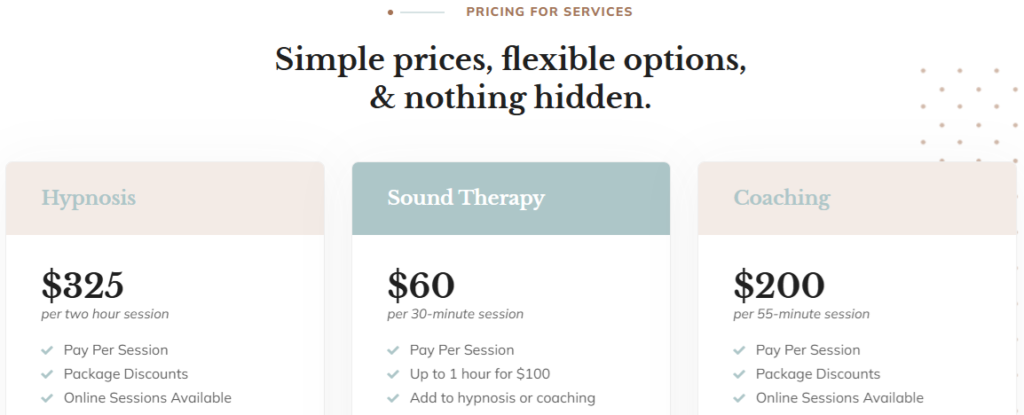Viewport: 1024px width, 415px height.
Task: Click the checkmark beside Up to 1 hour for $100
Action: pyautogui.click(x=393, y=374)
